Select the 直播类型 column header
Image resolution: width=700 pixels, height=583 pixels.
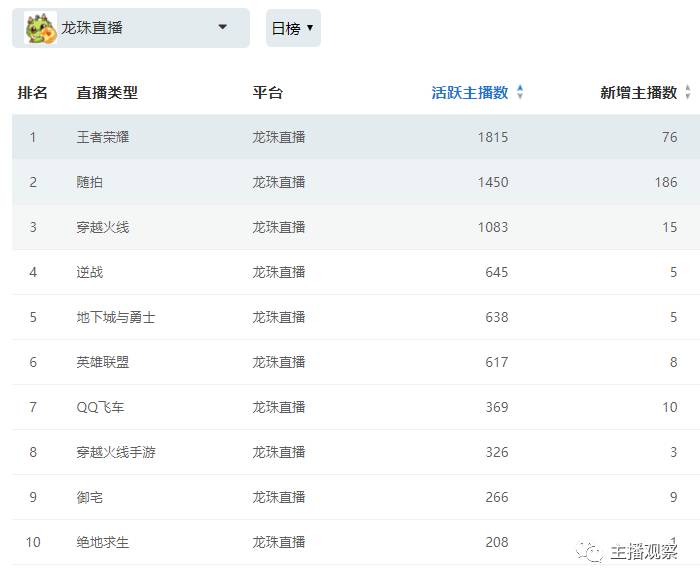coord(107,93)
